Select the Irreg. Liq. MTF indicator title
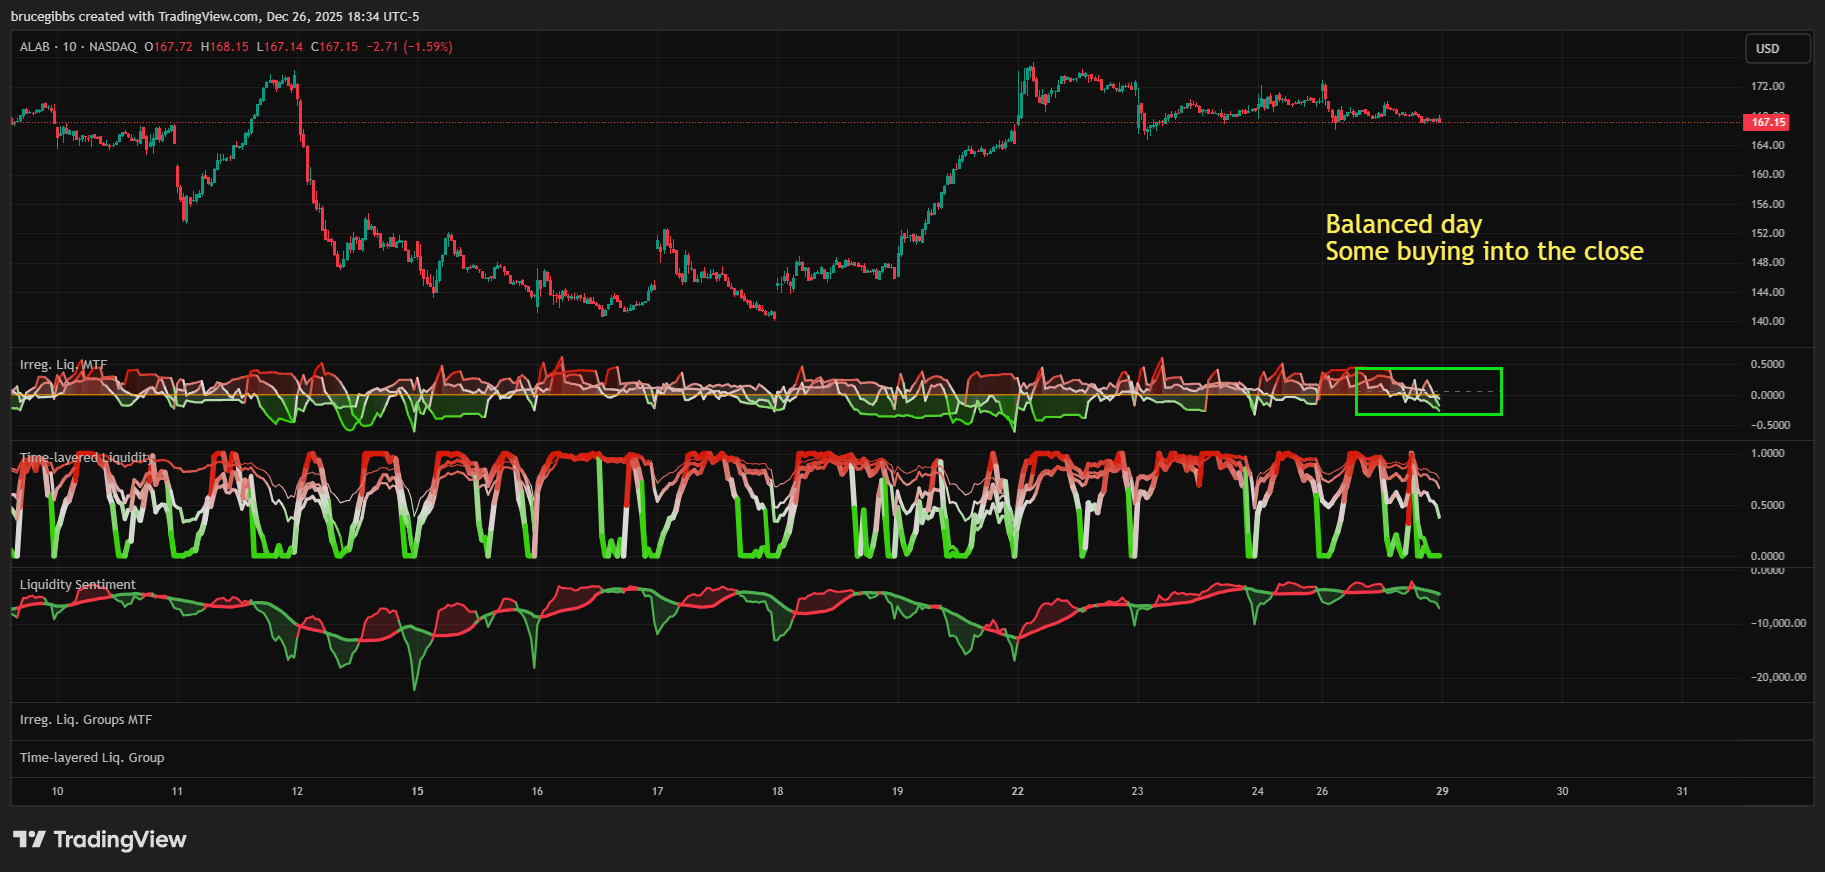The height and width of the screenshot is (872, 1825). (x=63, y=365)
